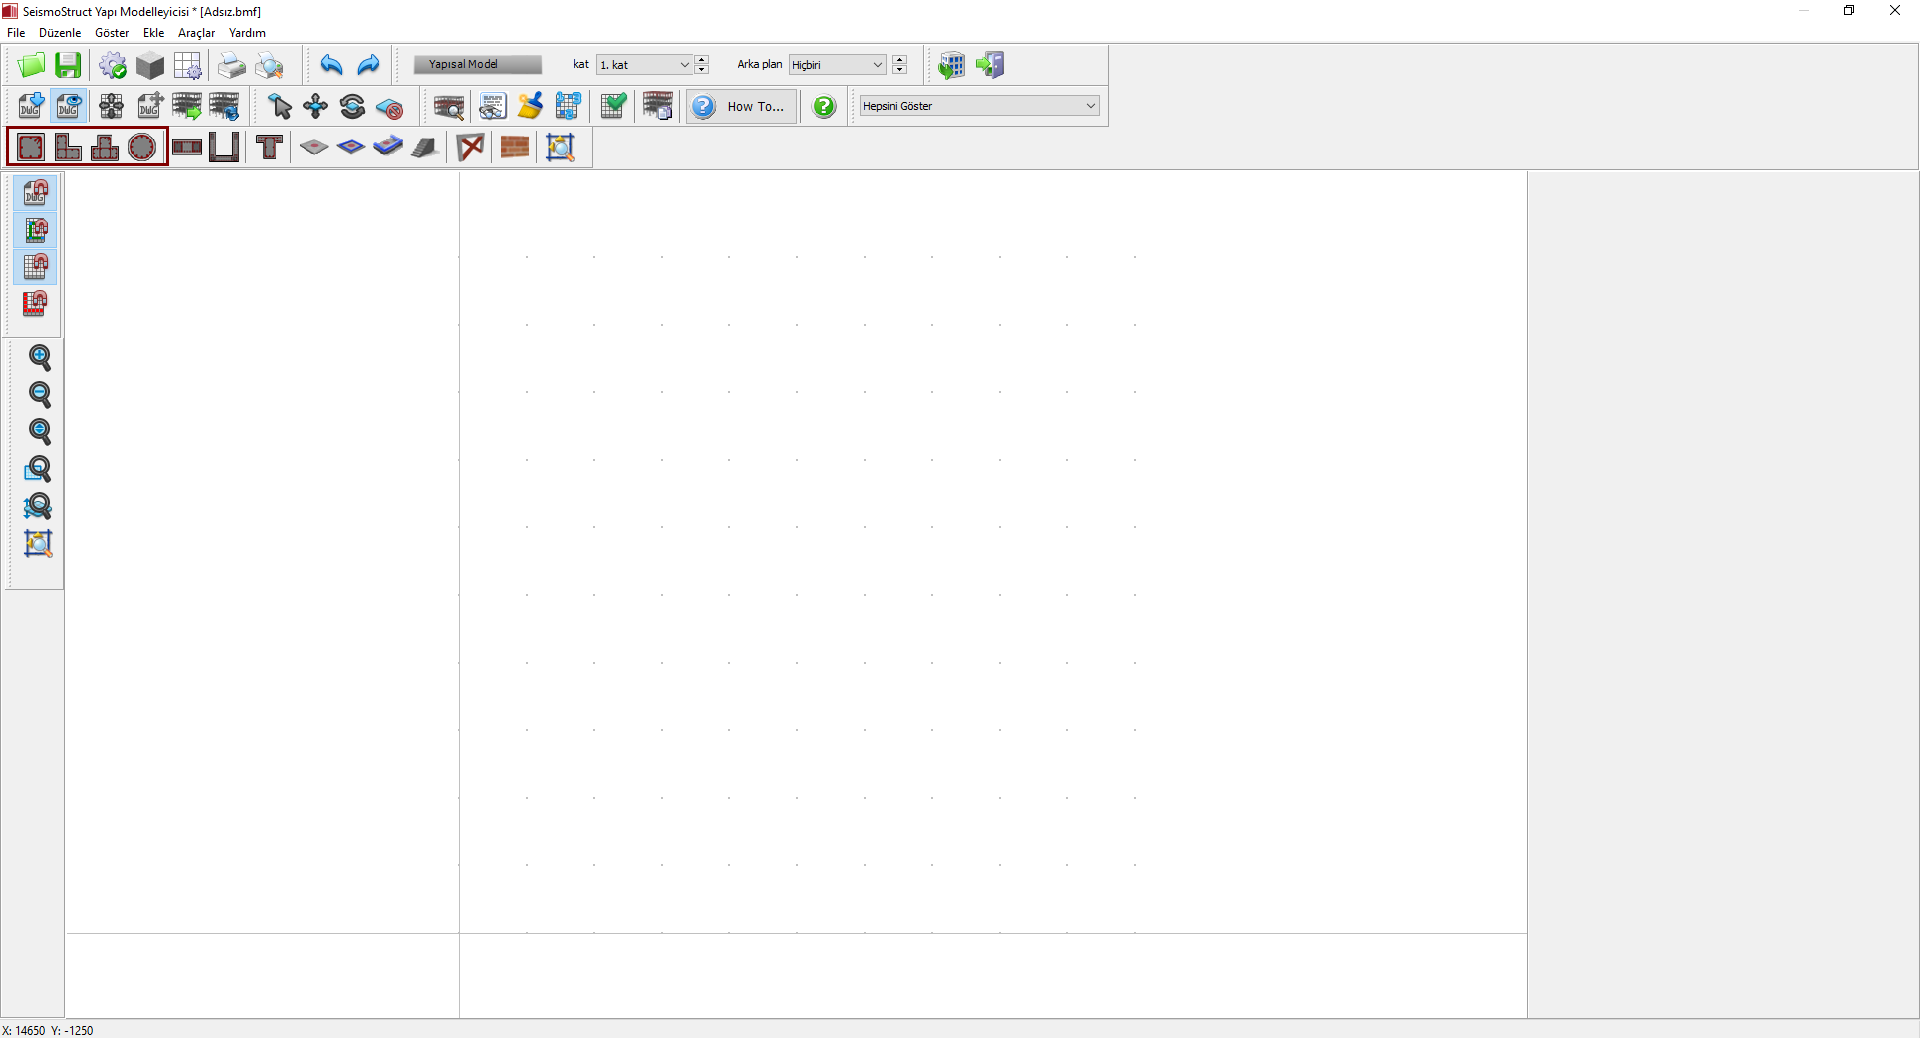The height and width of the screenshot is (1038, 1920).
Task: Click the delete element tool
Action: click(x=390, y=106)
